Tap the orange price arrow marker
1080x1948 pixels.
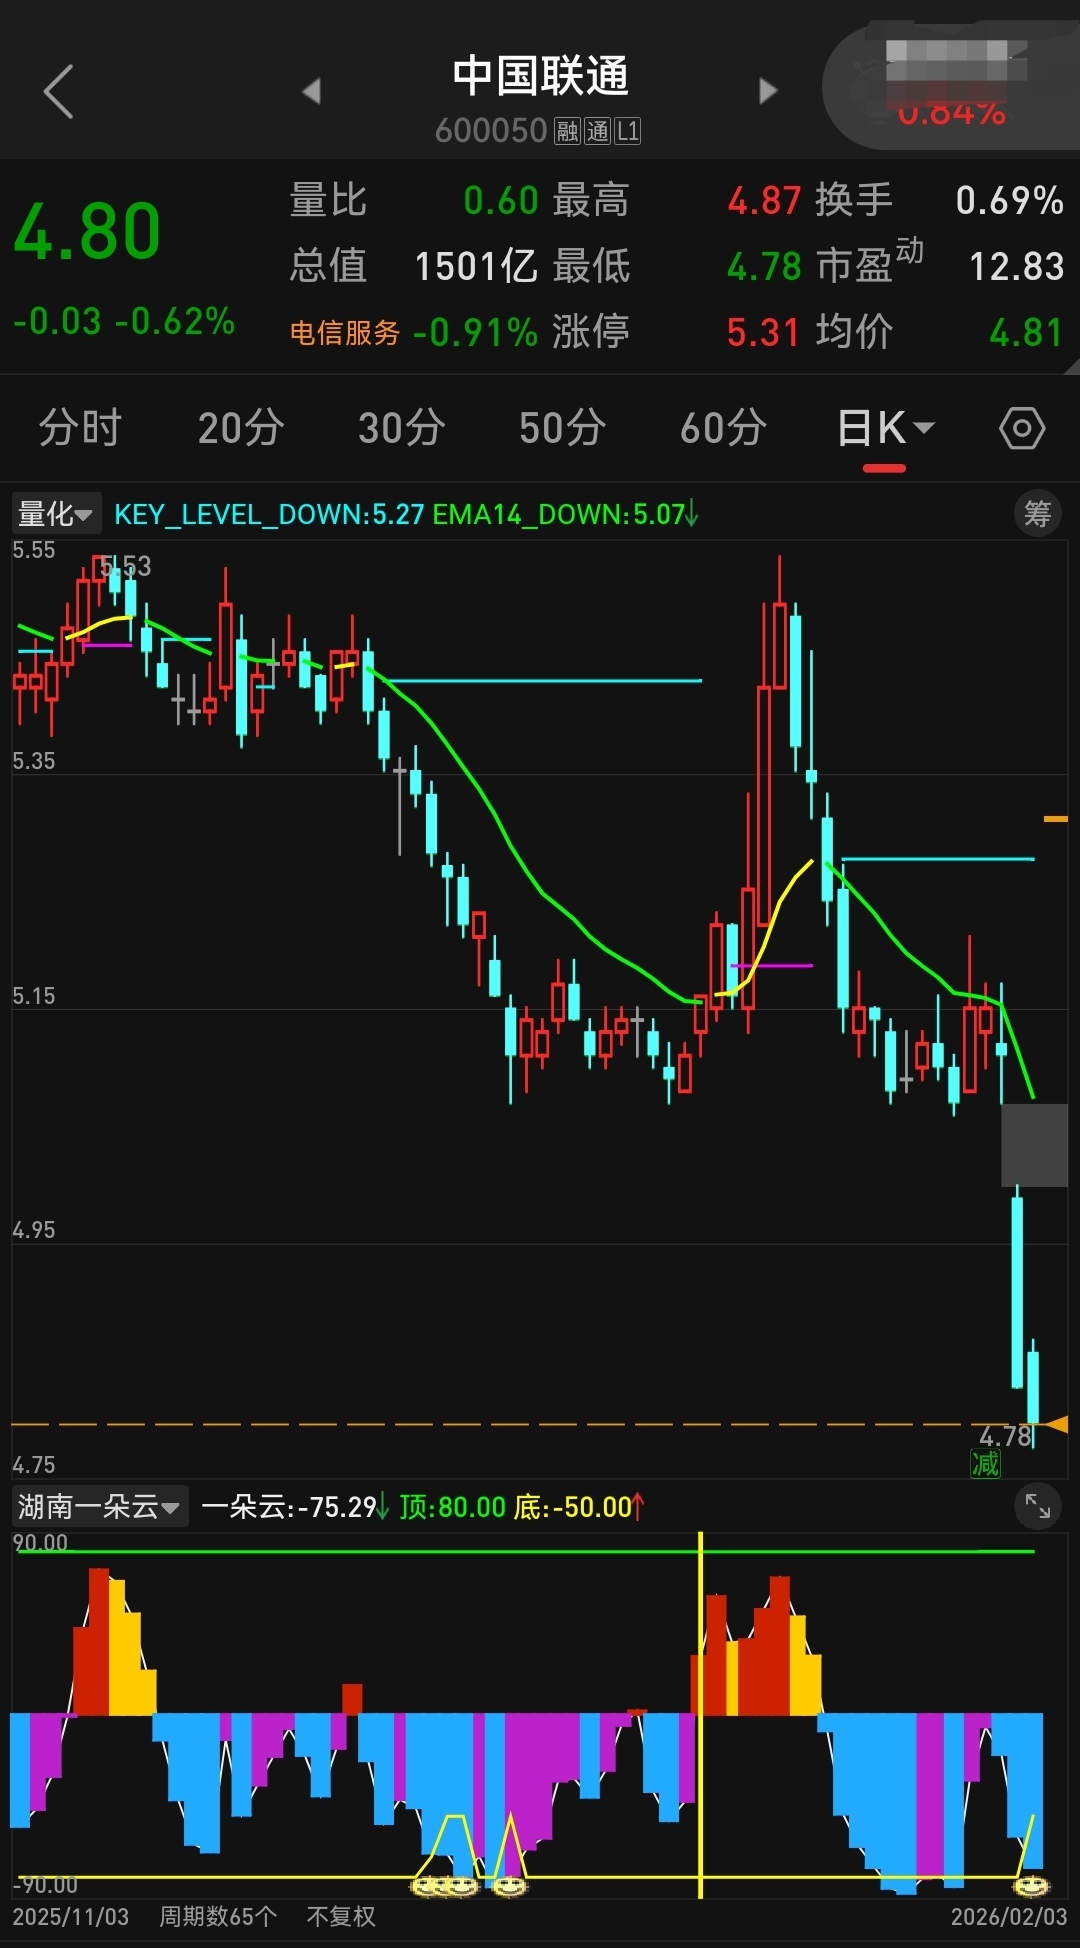coord(1056,1424)
